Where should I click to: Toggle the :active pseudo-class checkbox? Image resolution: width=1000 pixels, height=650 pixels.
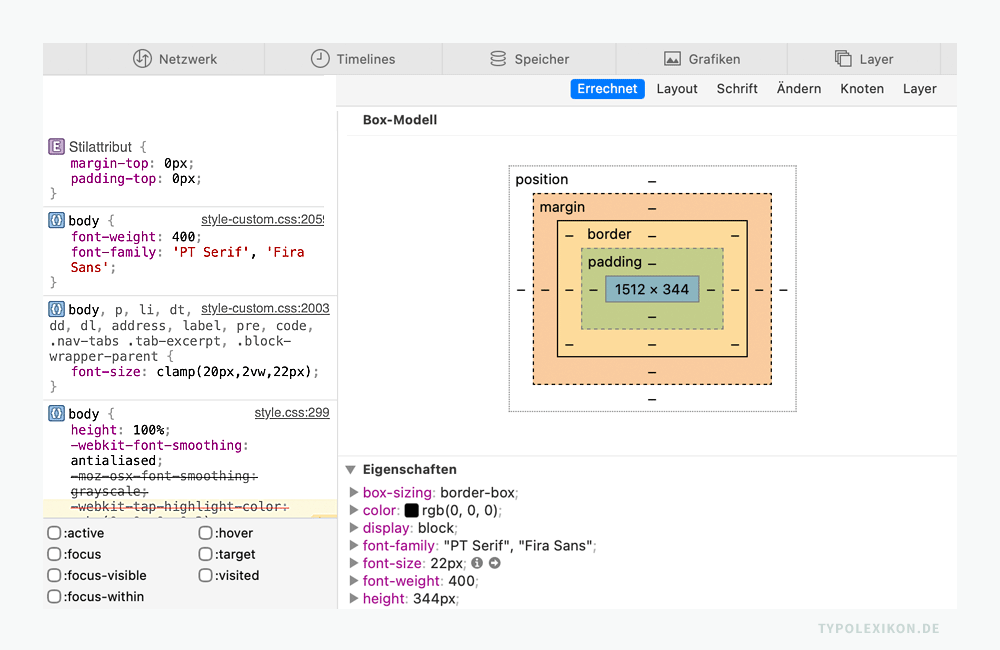click(55, 533)
